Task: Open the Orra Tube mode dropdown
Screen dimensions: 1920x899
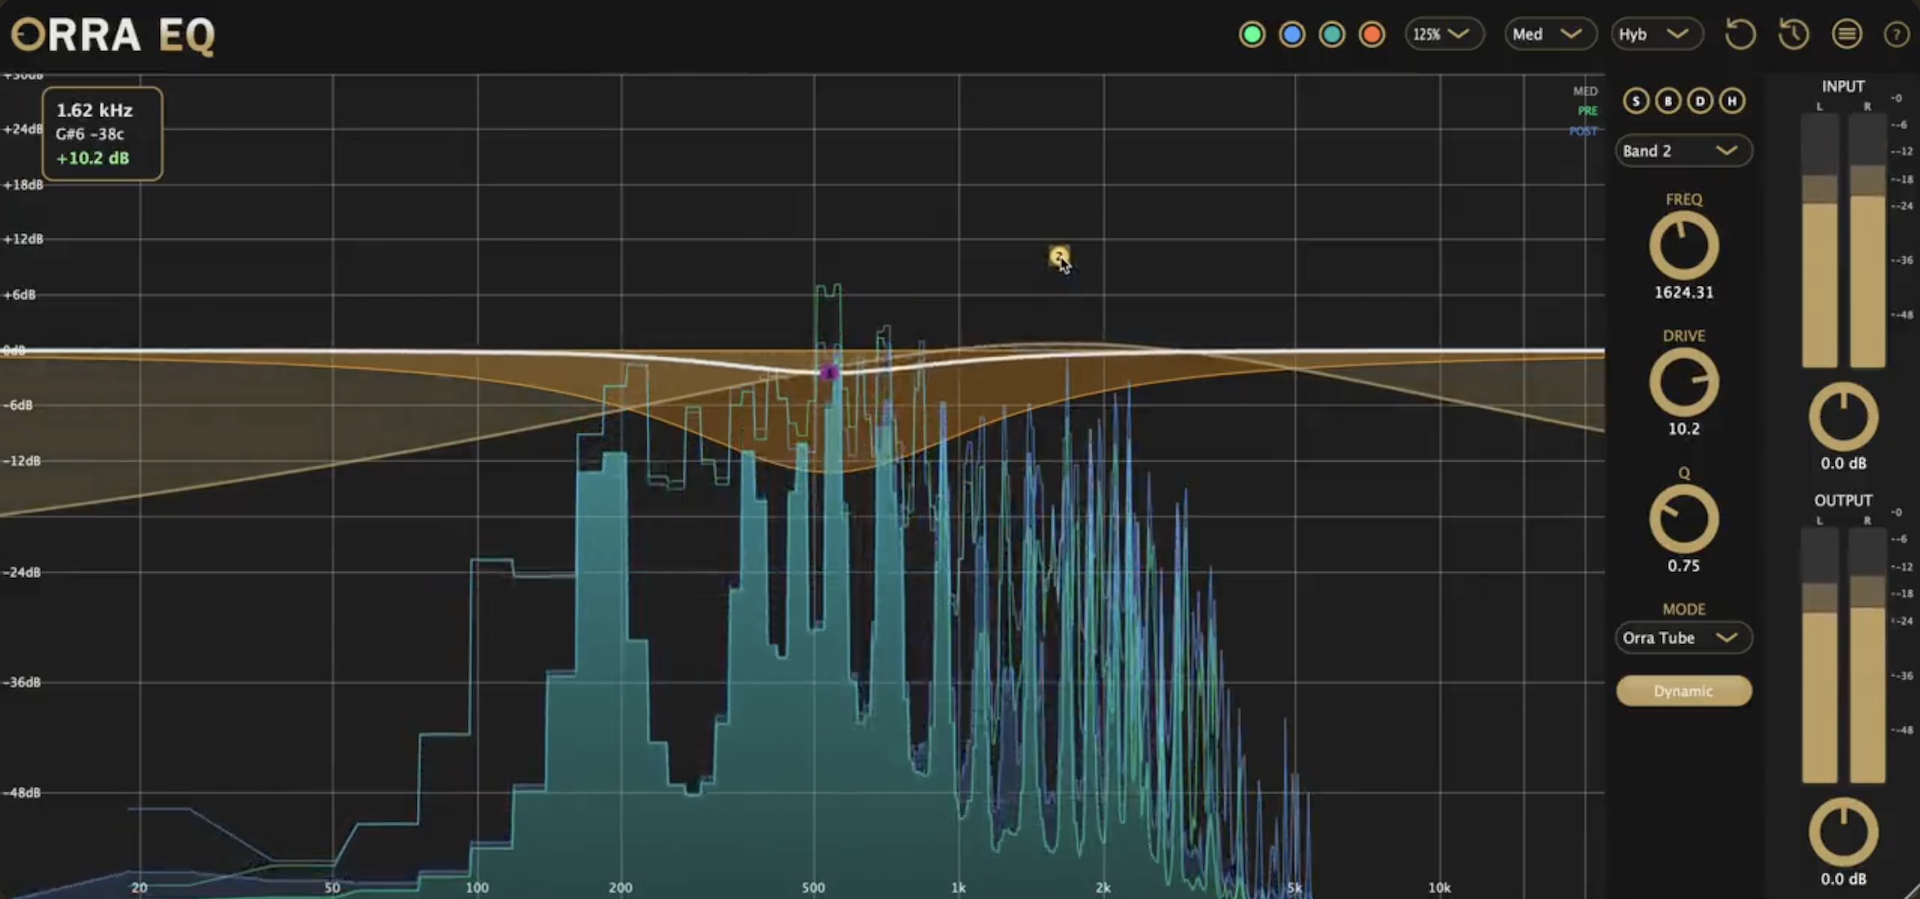Action: [1683, 638]
